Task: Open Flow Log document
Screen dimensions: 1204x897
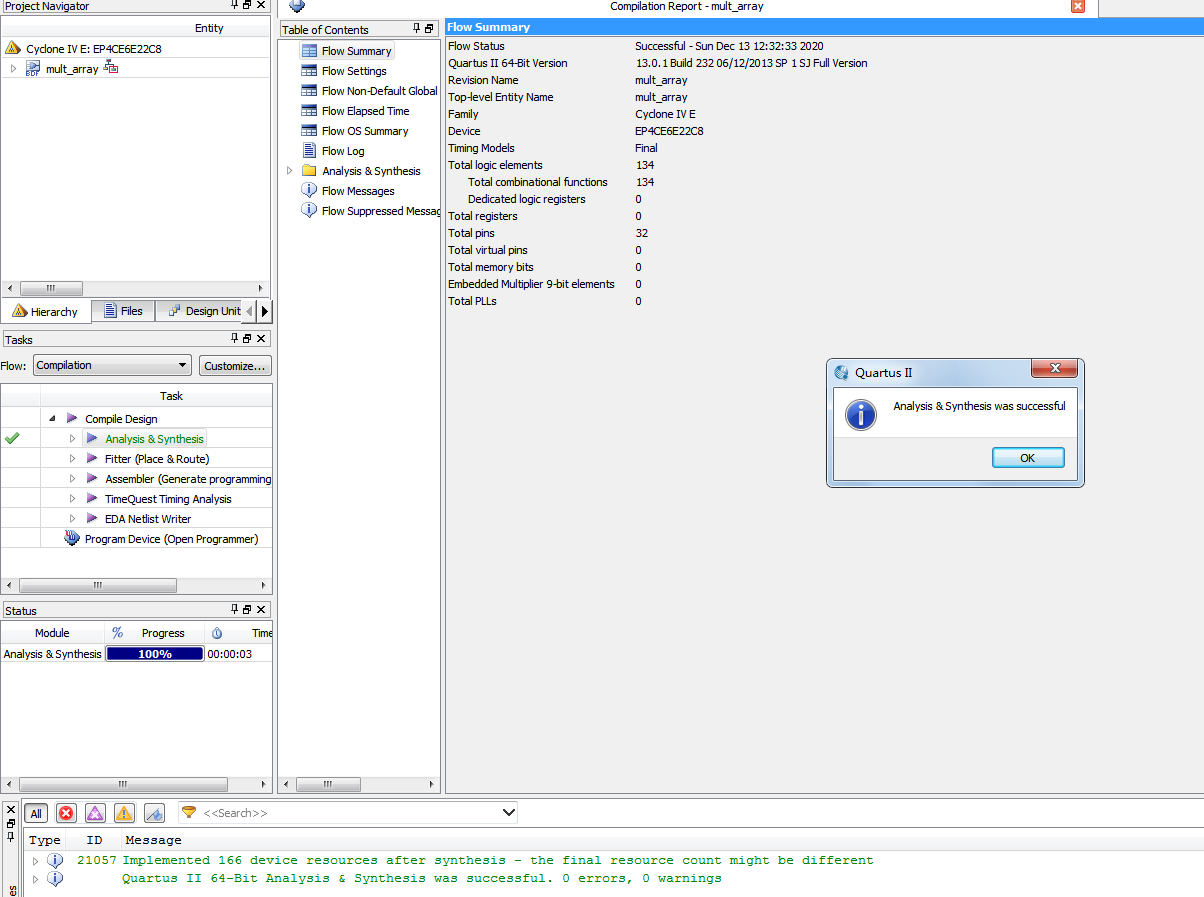Action: coord(343,151)
